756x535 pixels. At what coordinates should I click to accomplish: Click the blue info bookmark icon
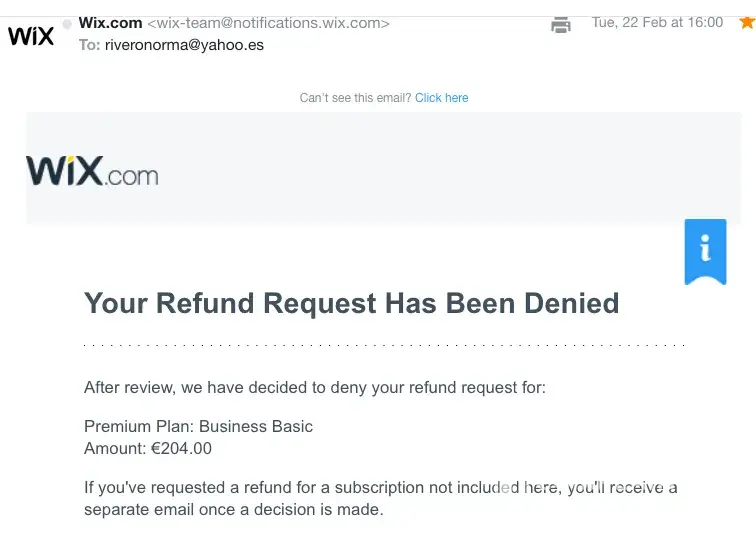pos(705,250)
